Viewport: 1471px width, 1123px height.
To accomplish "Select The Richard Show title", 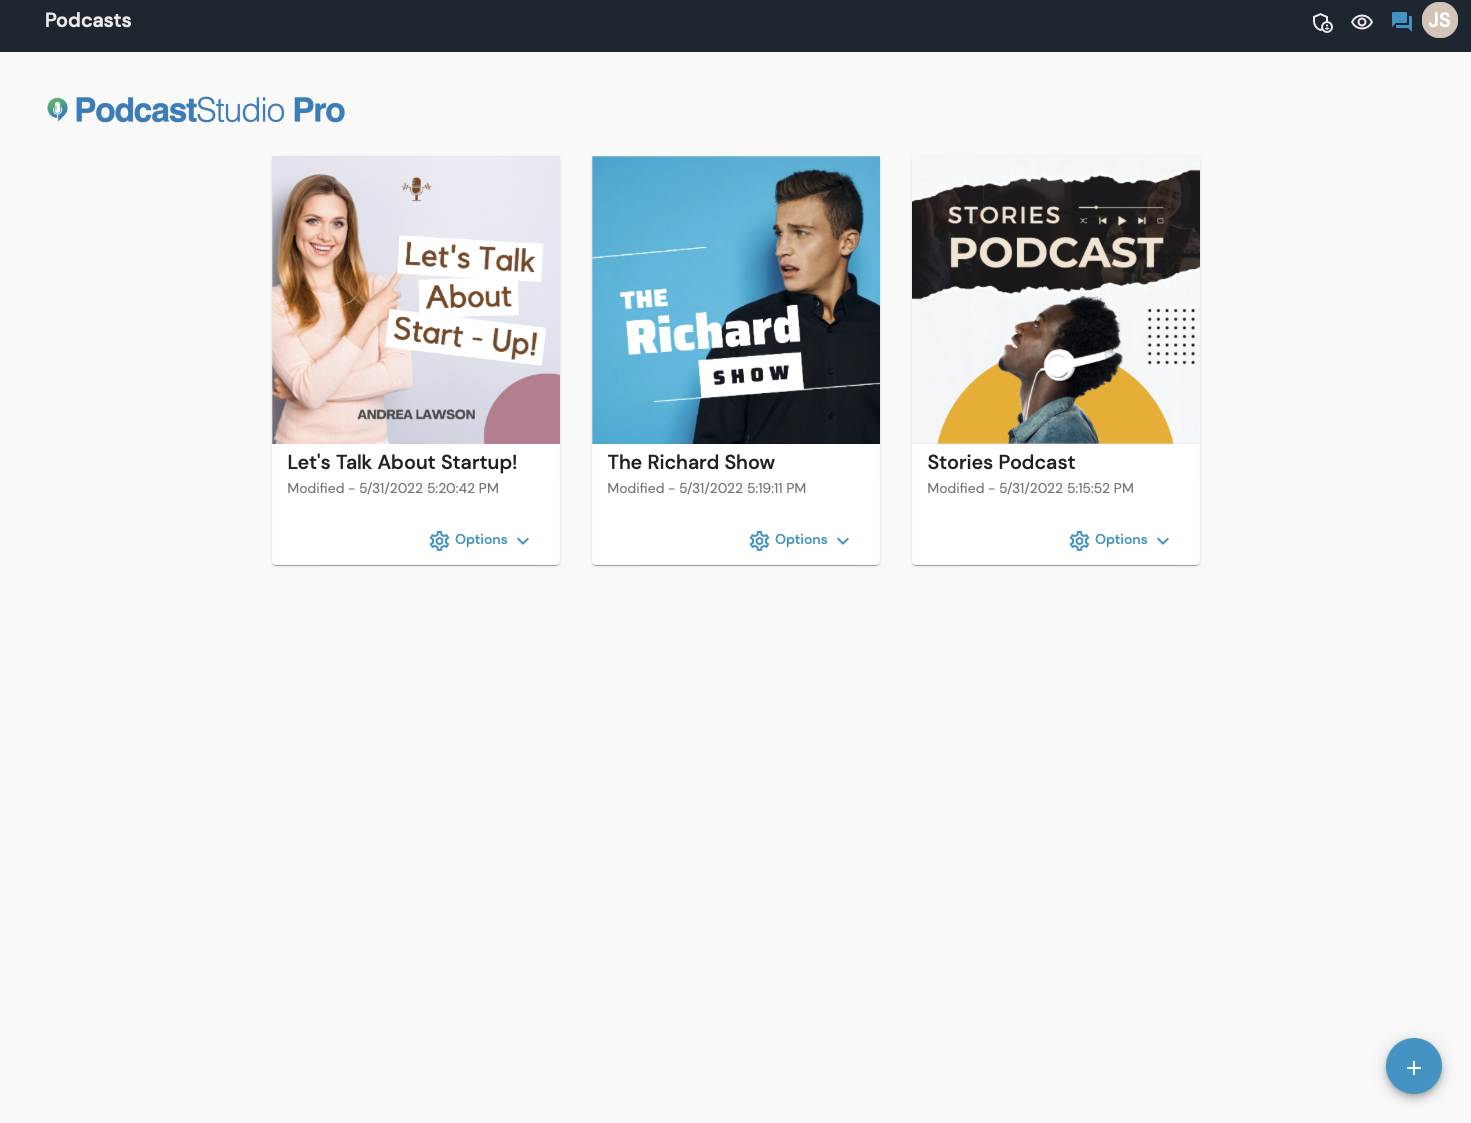I will click(x=691, y=462).
